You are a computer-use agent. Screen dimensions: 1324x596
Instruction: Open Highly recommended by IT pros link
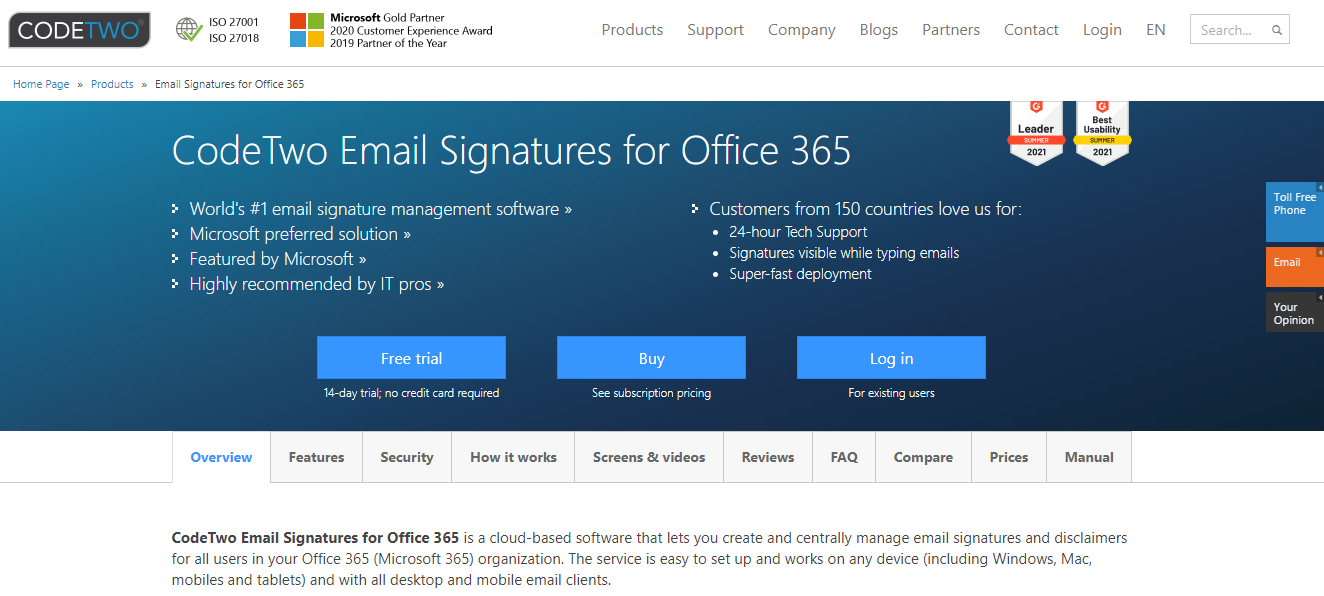[317, 284]
